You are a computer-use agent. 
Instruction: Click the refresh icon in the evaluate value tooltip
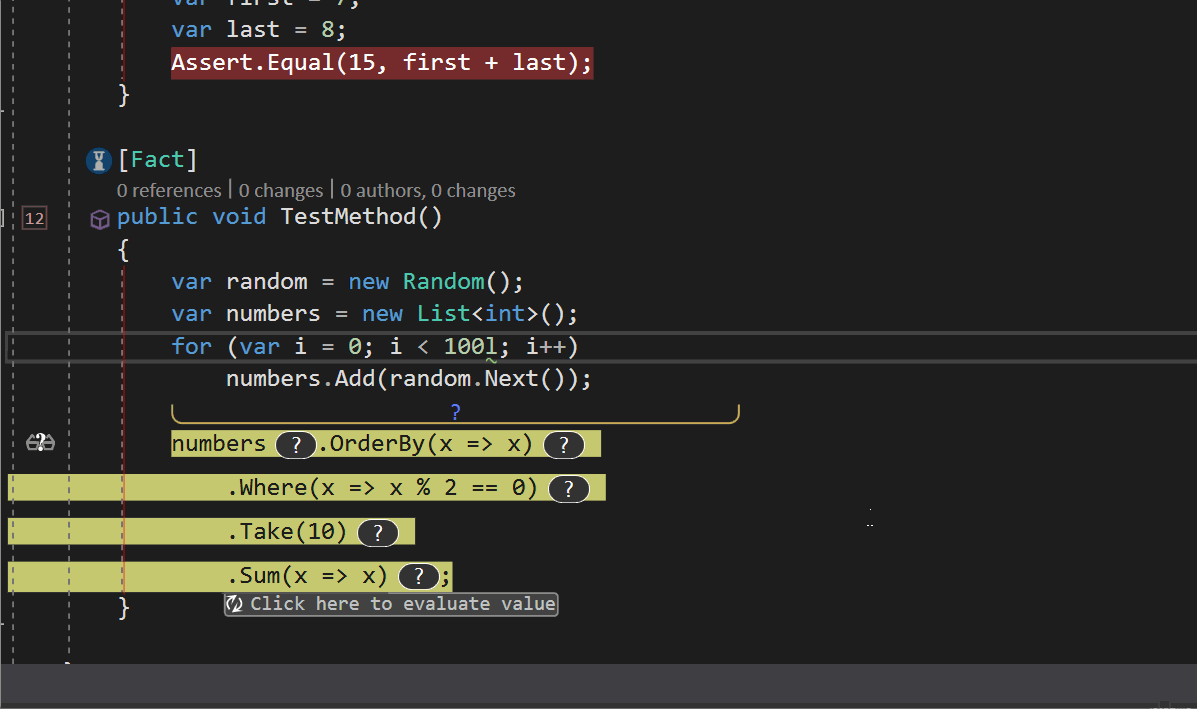click(235, 604)
